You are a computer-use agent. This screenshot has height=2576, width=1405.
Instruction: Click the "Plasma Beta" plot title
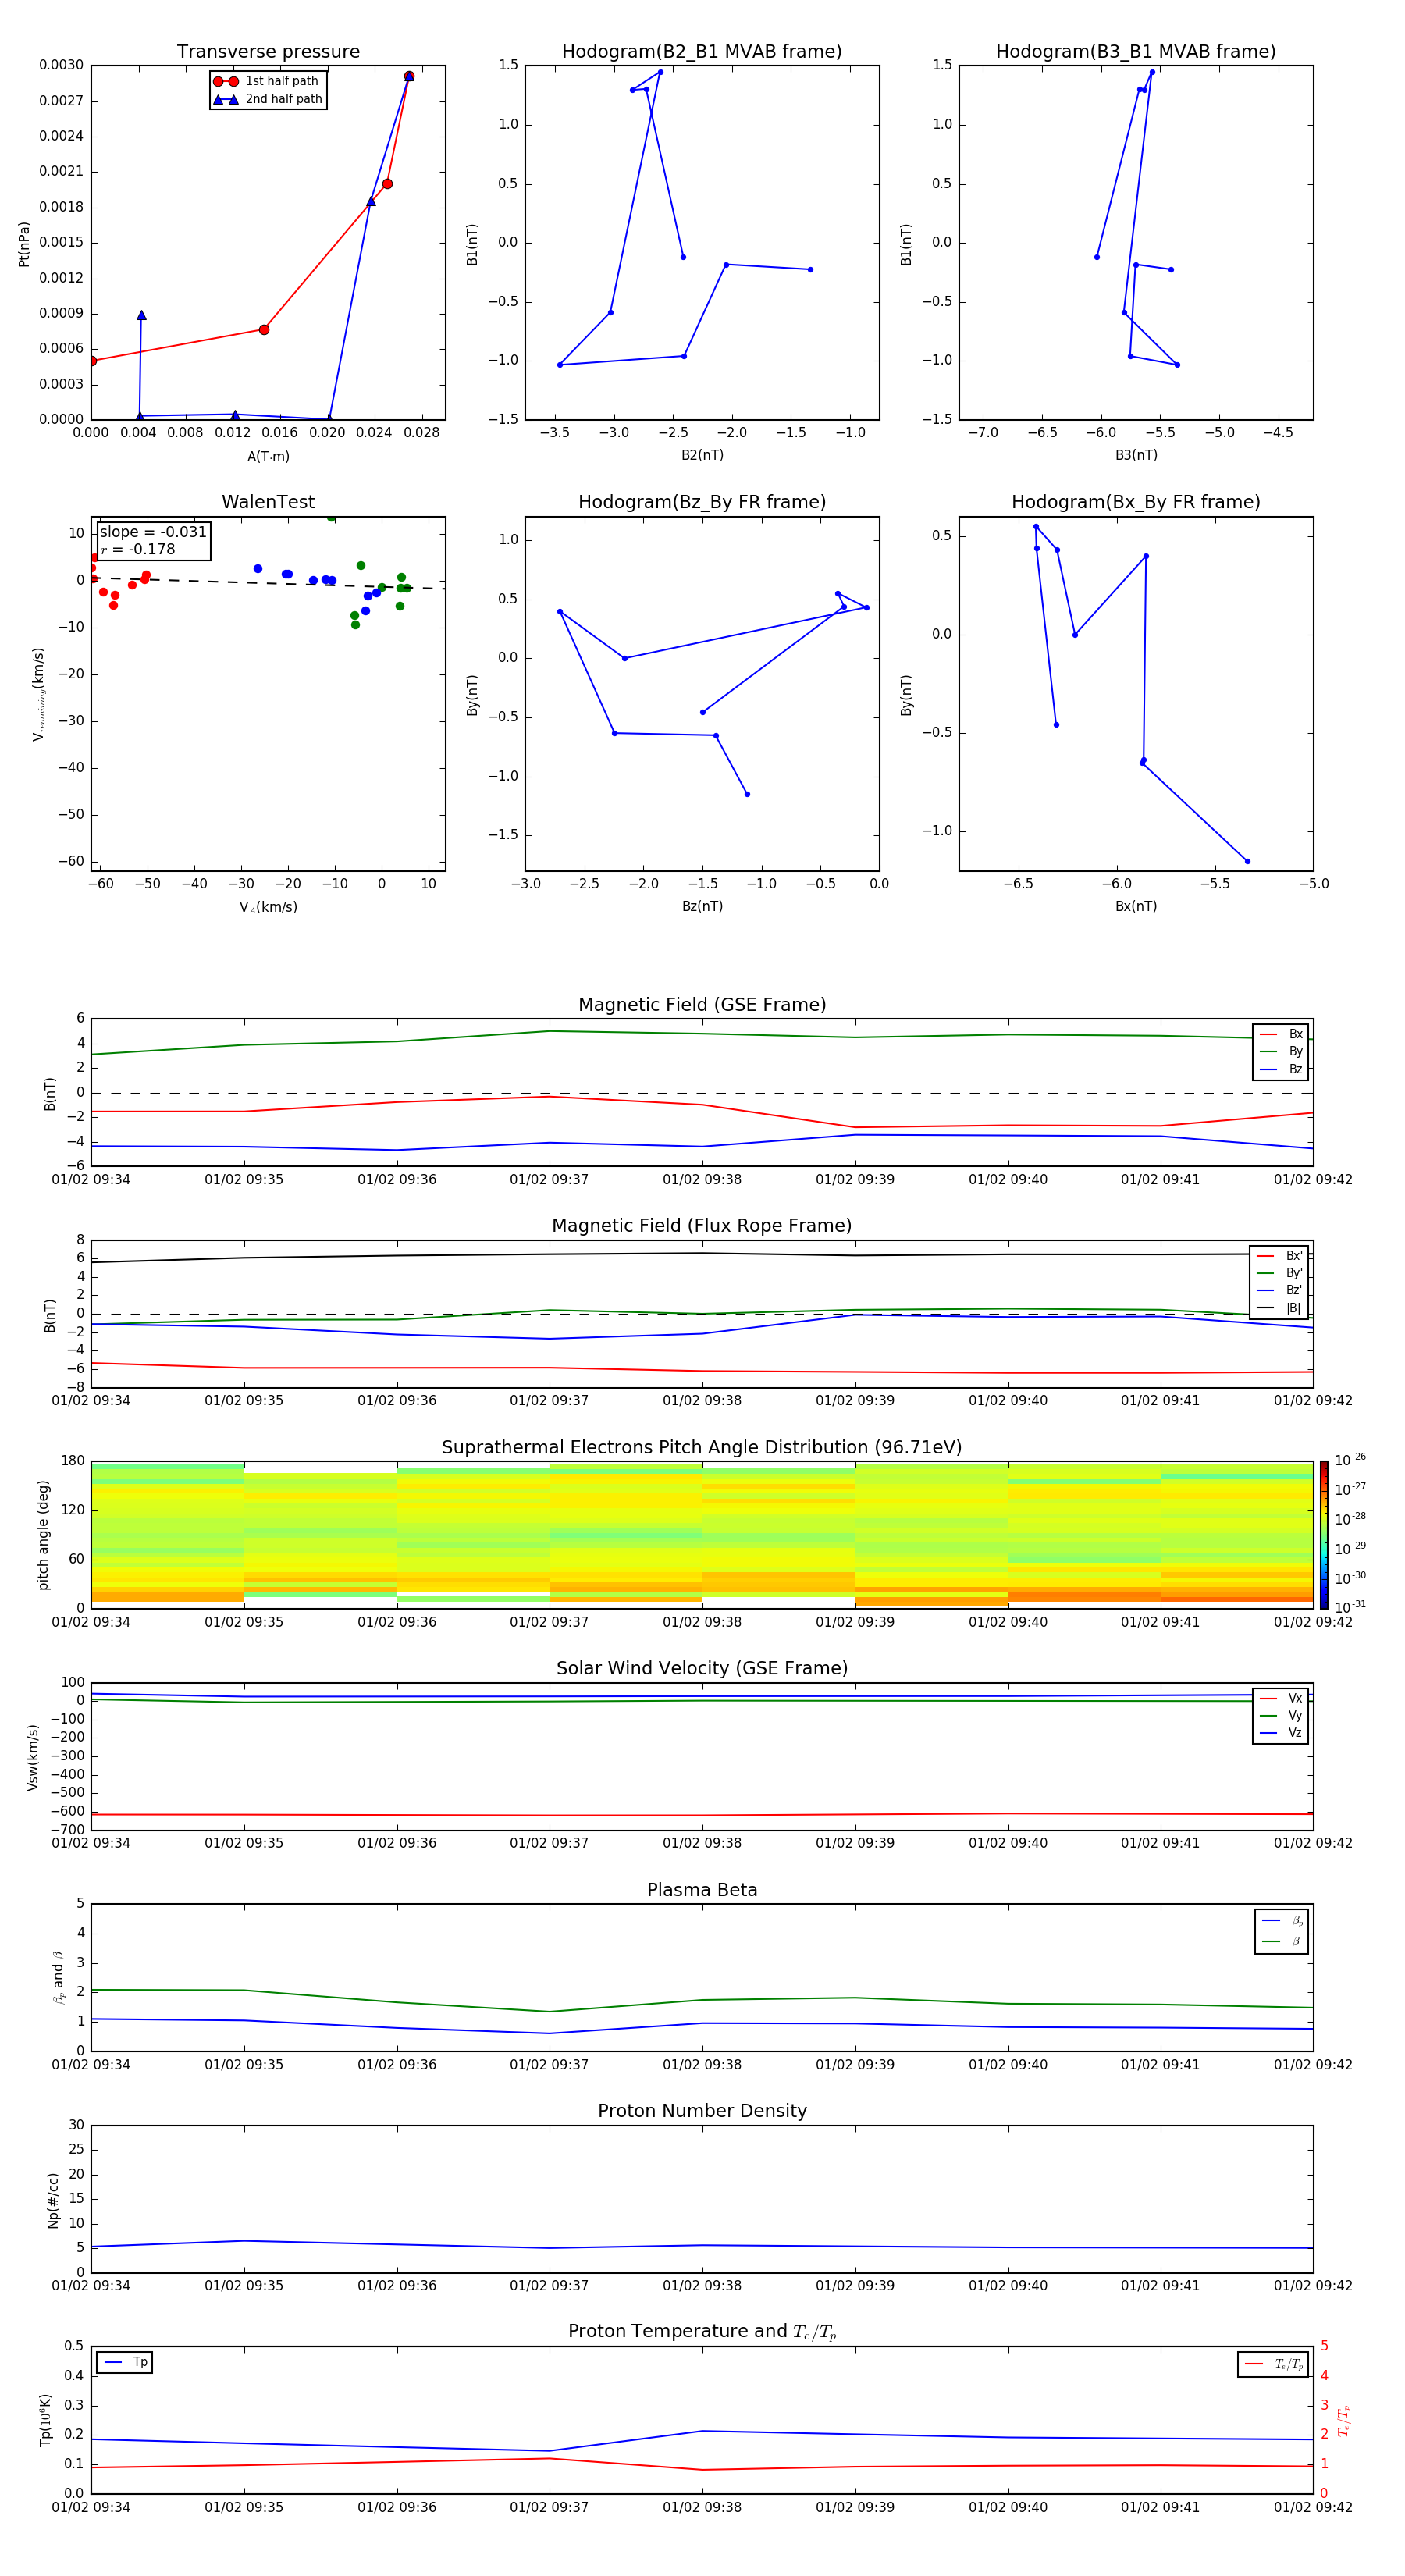click(702, 1890)
